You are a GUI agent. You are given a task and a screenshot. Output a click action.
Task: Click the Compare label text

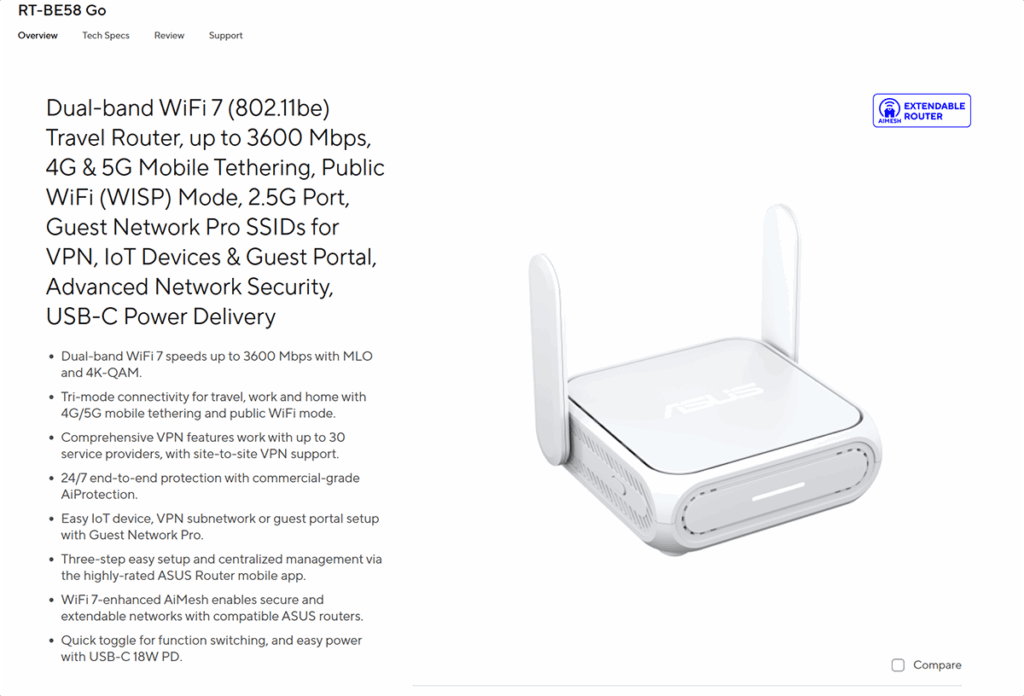point(937,665)
